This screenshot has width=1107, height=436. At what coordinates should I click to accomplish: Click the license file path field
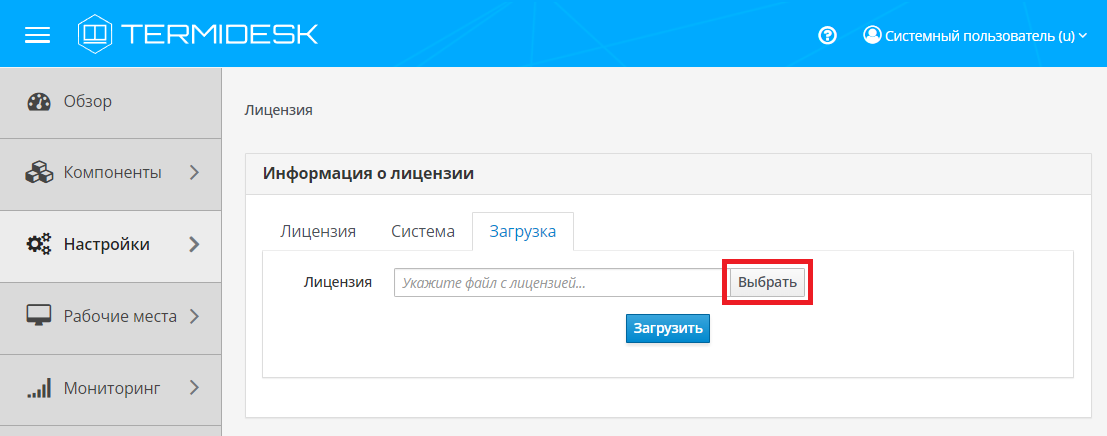558,283
